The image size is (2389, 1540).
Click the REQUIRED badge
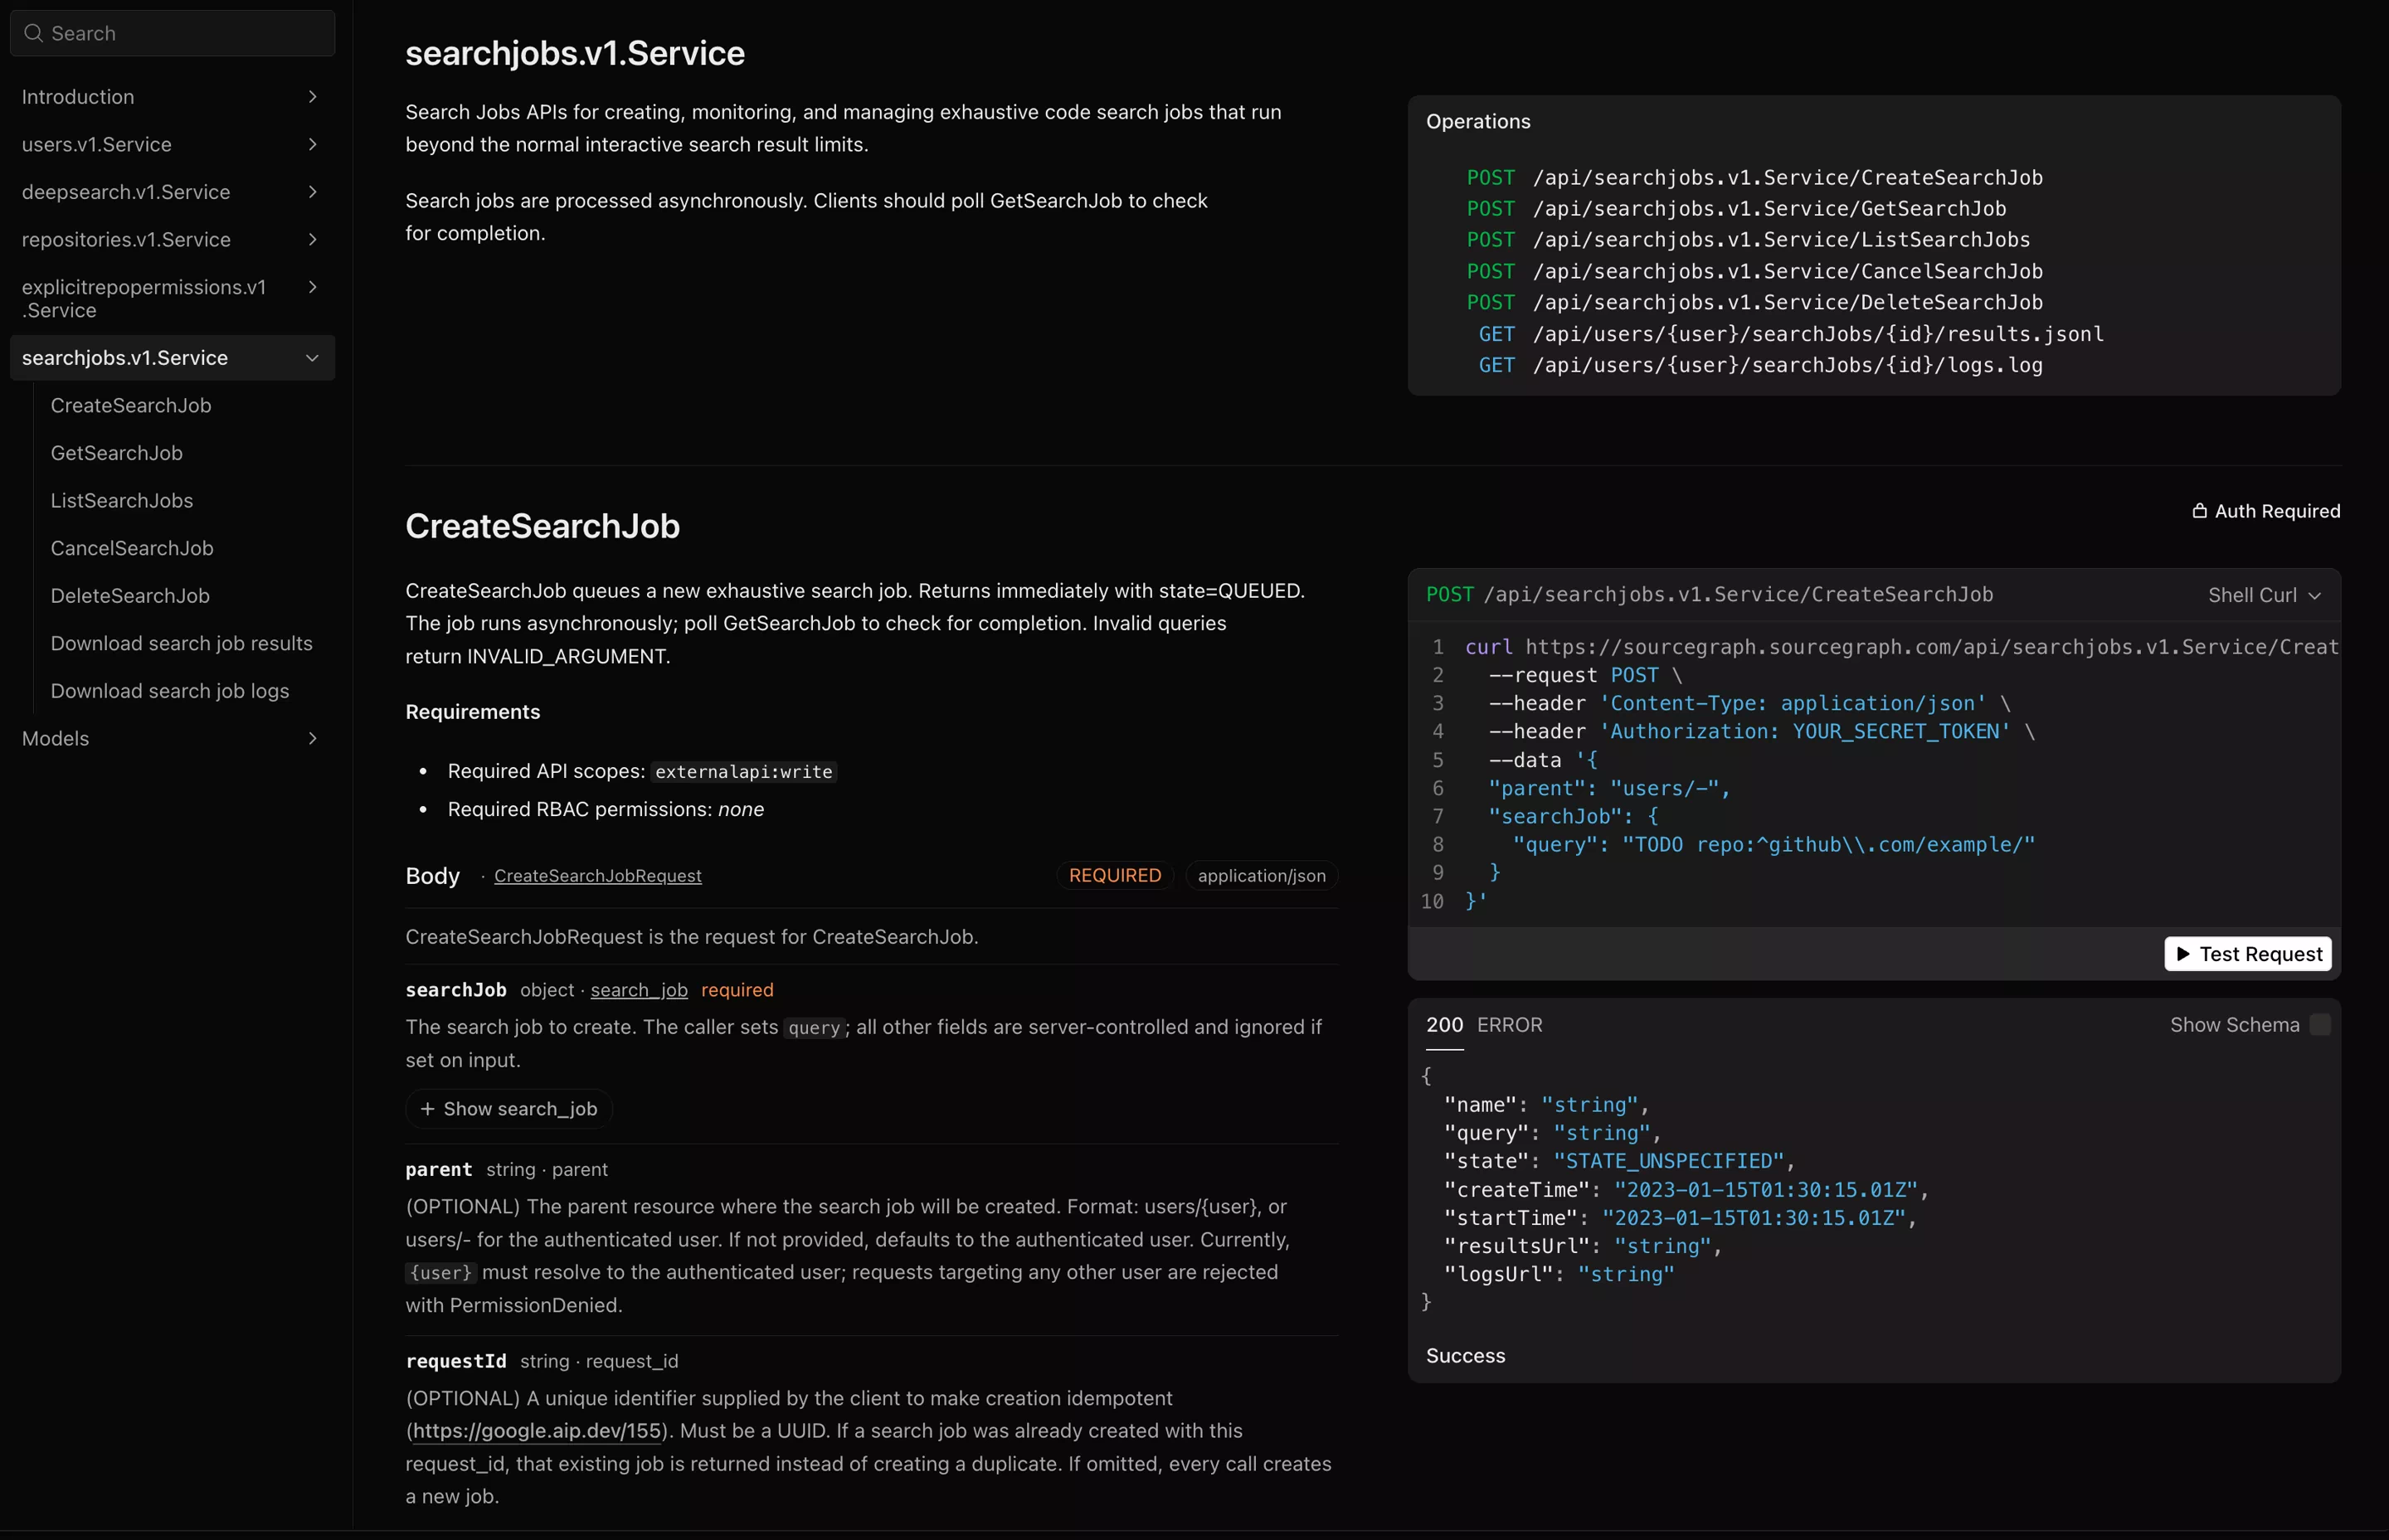1115,876
